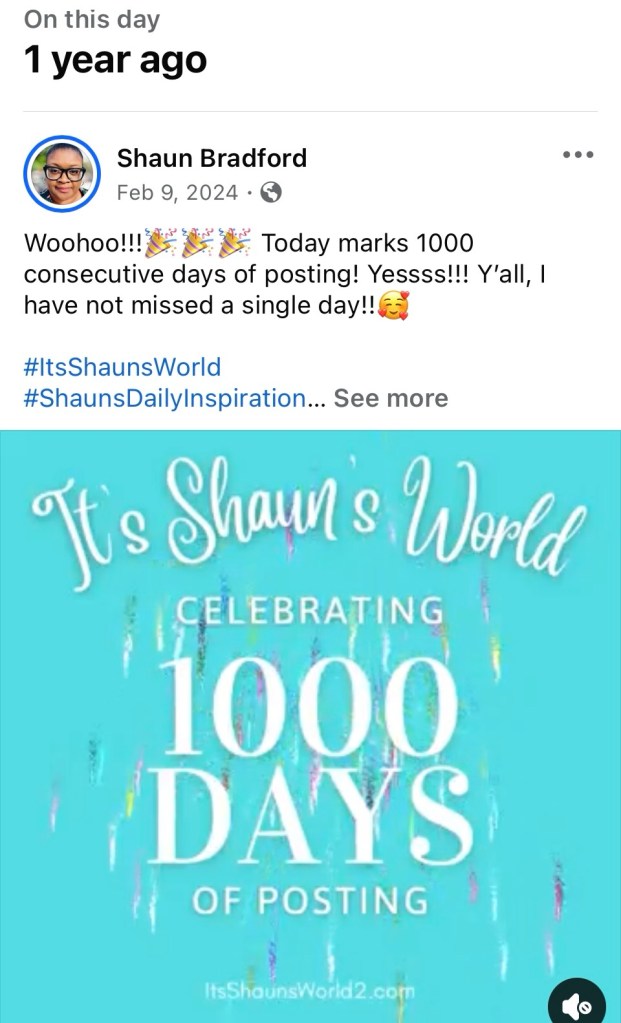This screenshot has height=1023, width=621.
Task: Click the smiling face with hearts emoji
Action: [x=395, y=307]
